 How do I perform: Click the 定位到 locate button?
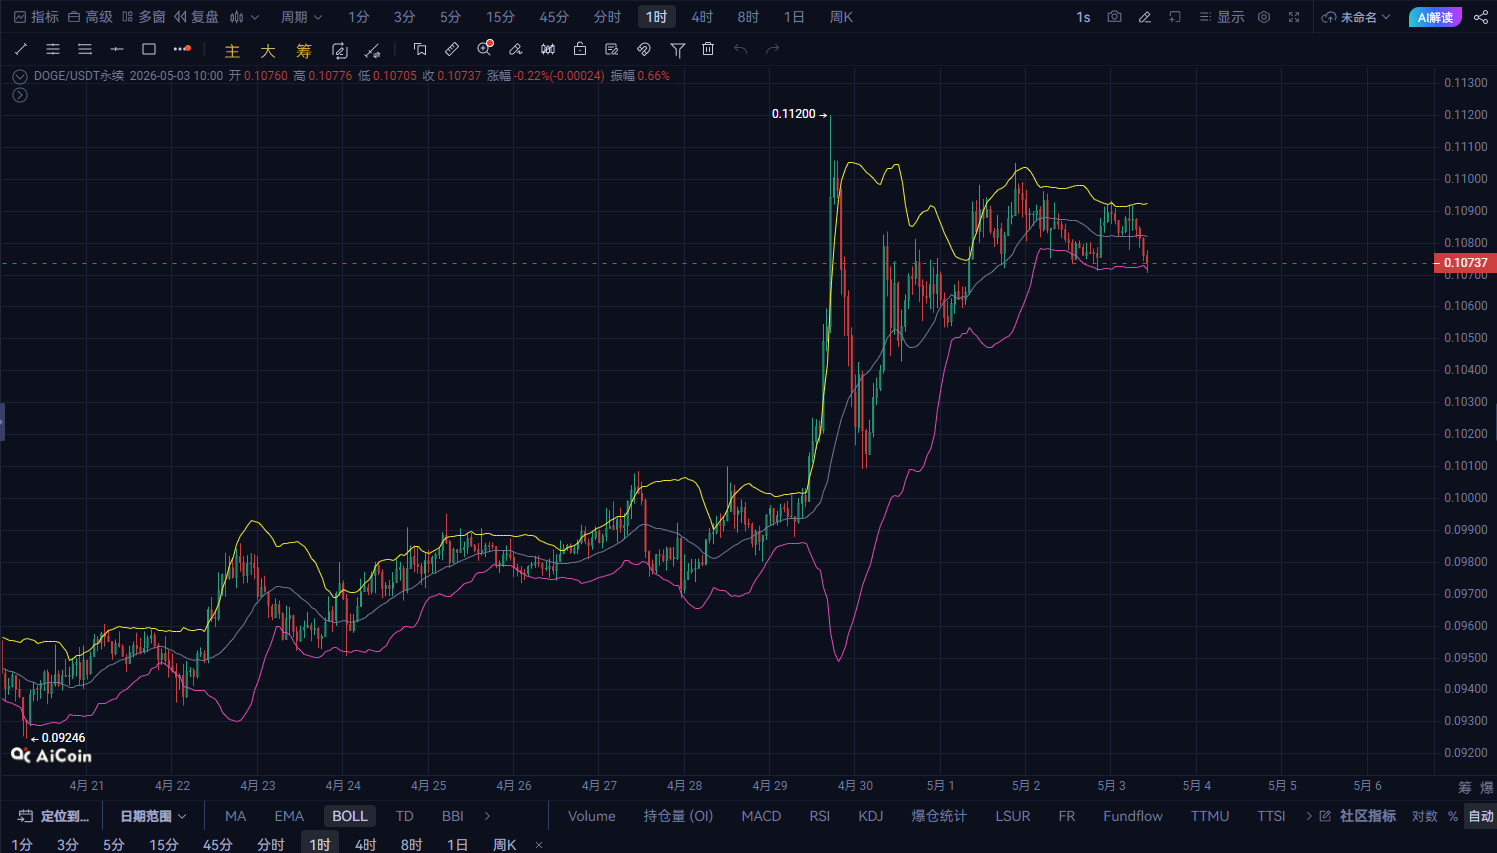click(x=54, y=816)
